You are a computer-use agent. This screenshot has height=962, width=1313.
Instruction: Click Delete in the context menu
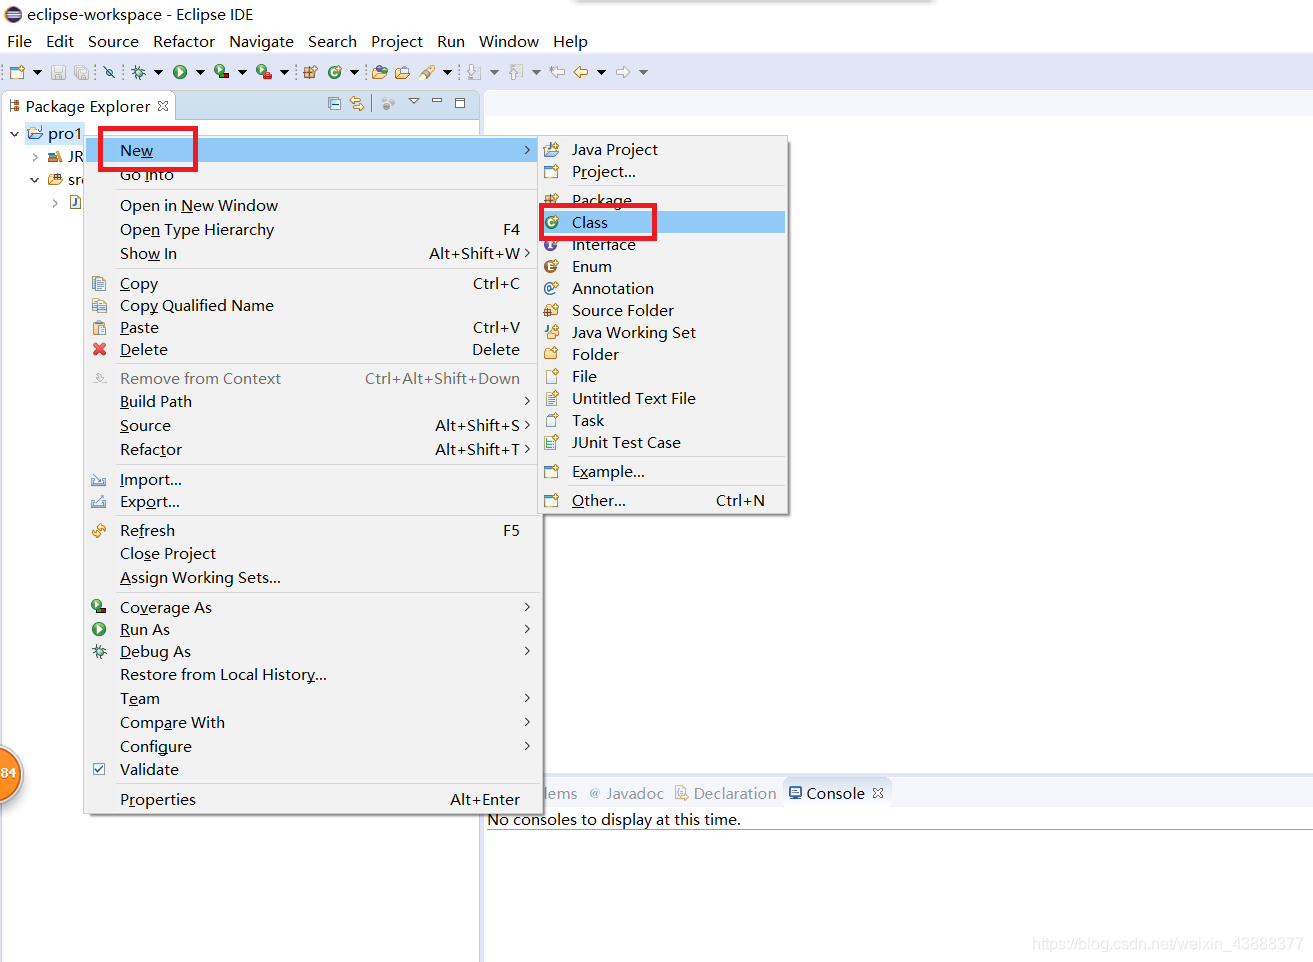tap(312, 349)
